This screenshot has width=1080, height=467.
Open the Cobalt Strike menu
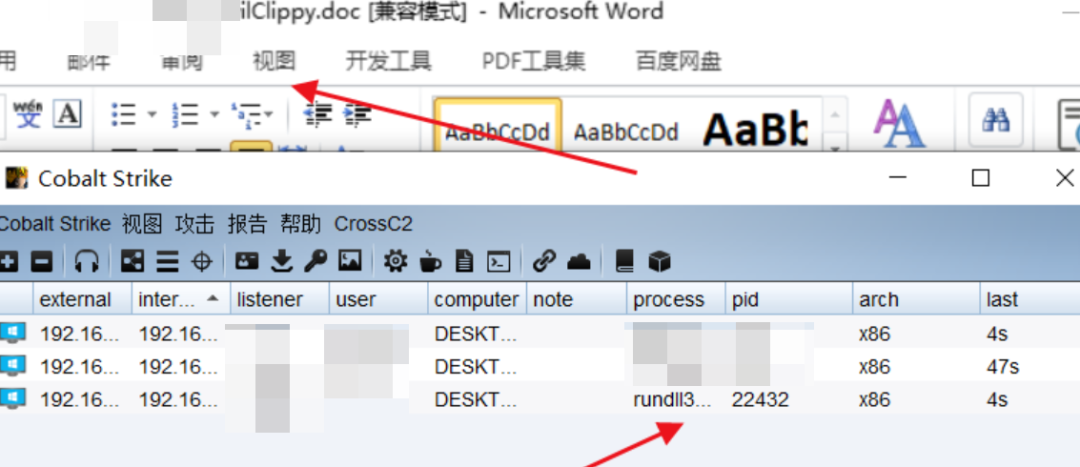[54, 224]
